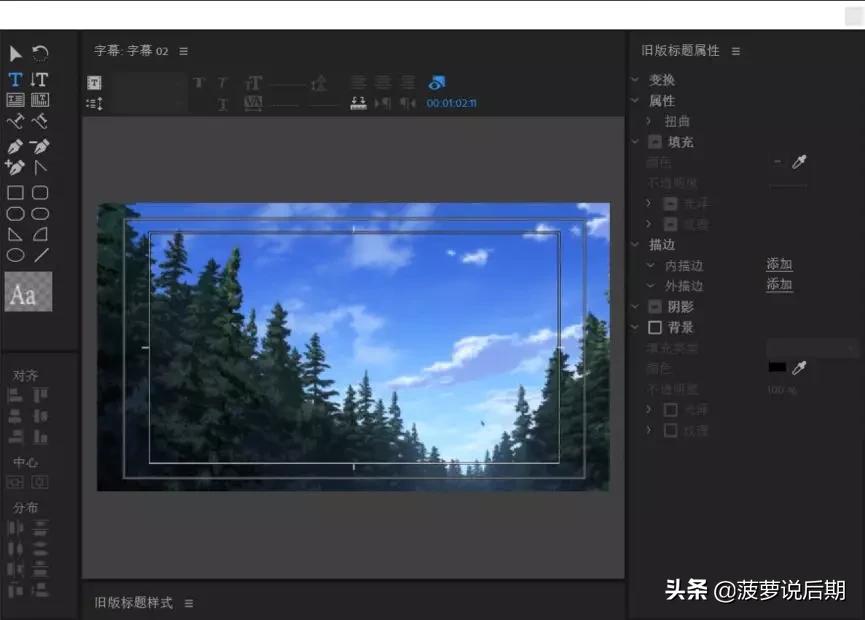Select the Rotation tool

[x=39, y=53]
